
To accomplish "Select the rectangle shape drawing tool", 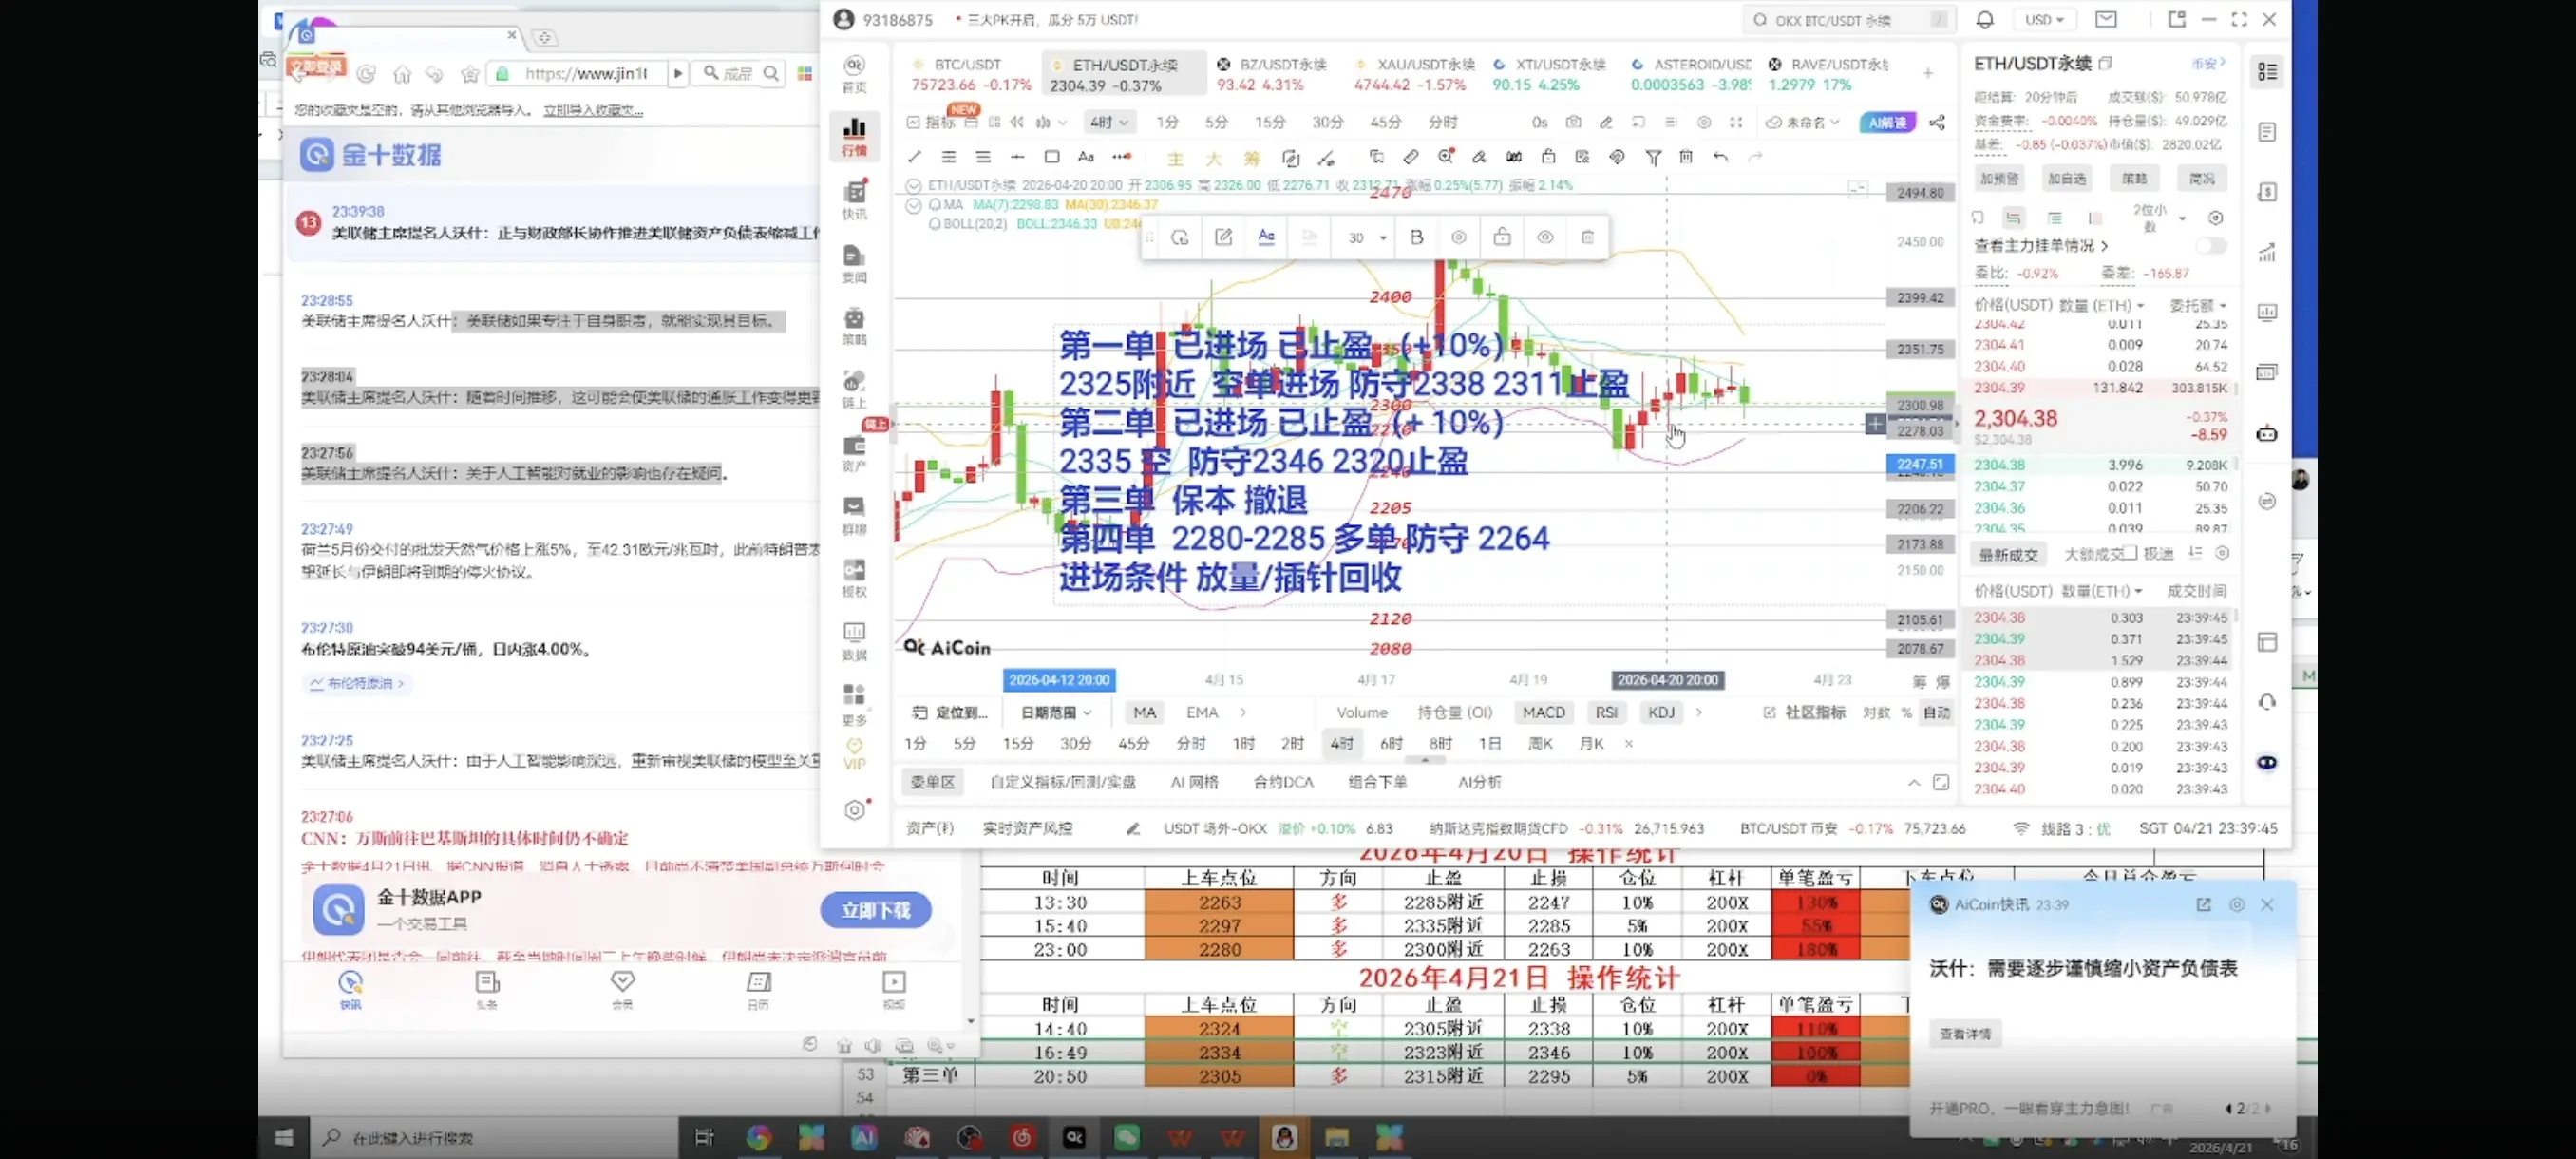I will pyautogui.click(x=1051, y=157).
